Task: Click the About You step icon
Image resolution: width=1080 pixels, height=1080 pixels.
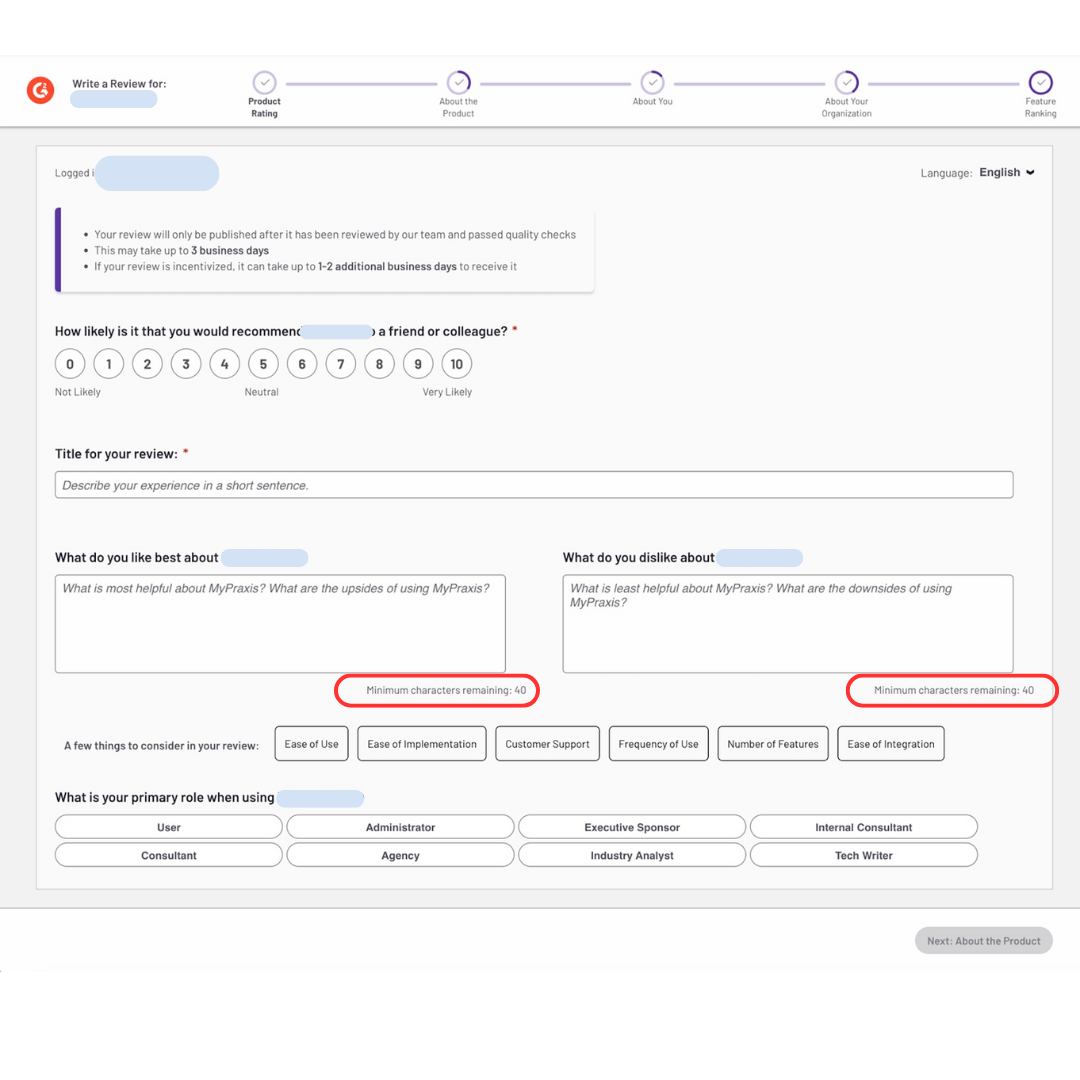Action: tap(652, 82)
